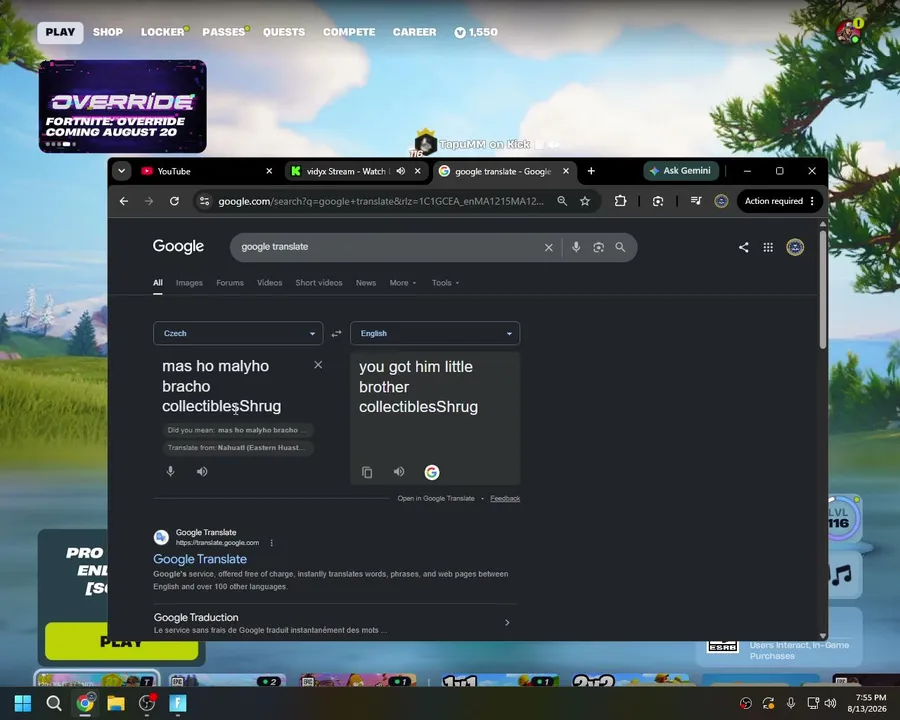Submit search with magnifier button
900x720 pixels.
(620, 247)
